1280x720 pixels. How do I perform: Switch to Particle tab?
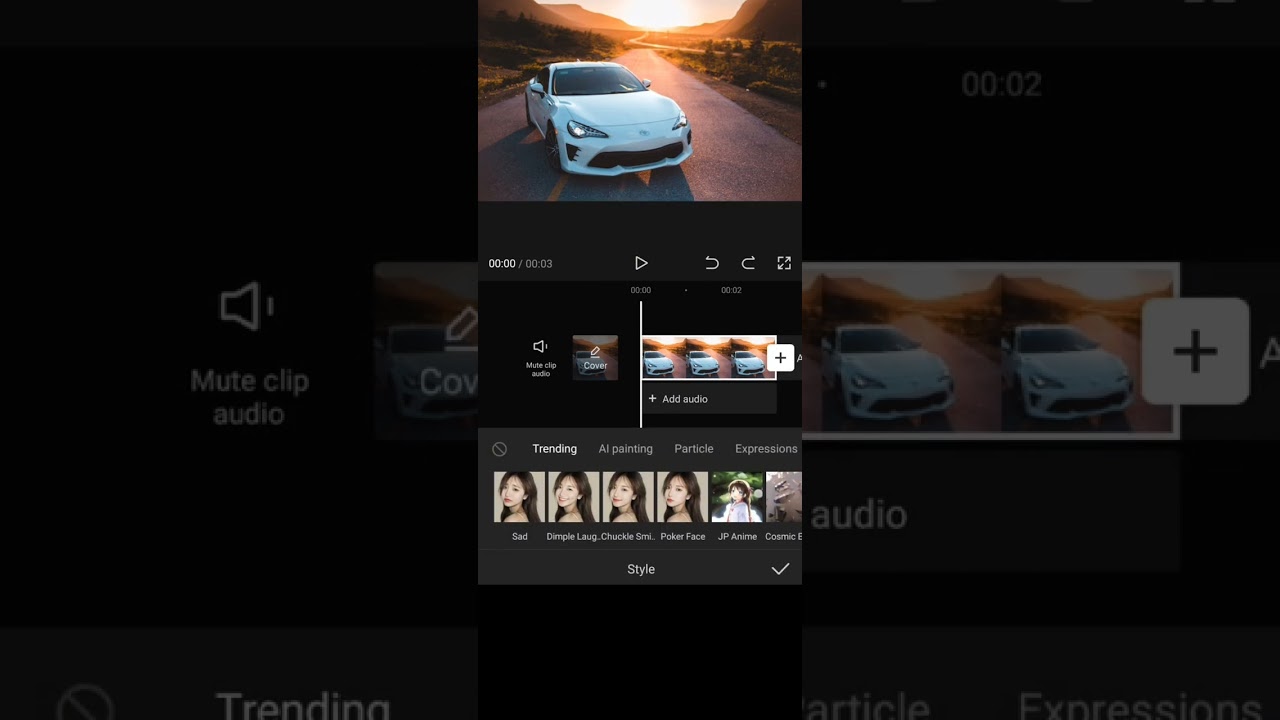pos(694,449)
